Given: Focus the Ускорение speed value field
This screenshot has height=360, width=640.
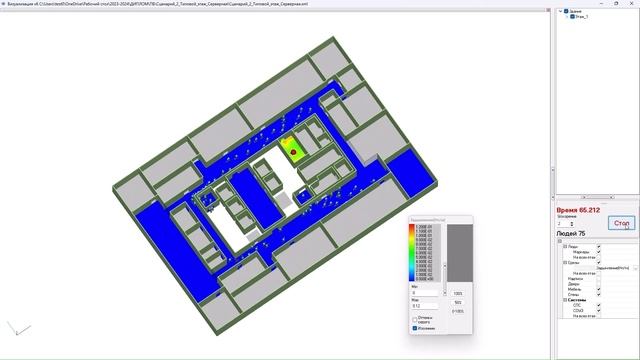Looking at the screenshot, I should pyautogui.click(x=563, y=224).
